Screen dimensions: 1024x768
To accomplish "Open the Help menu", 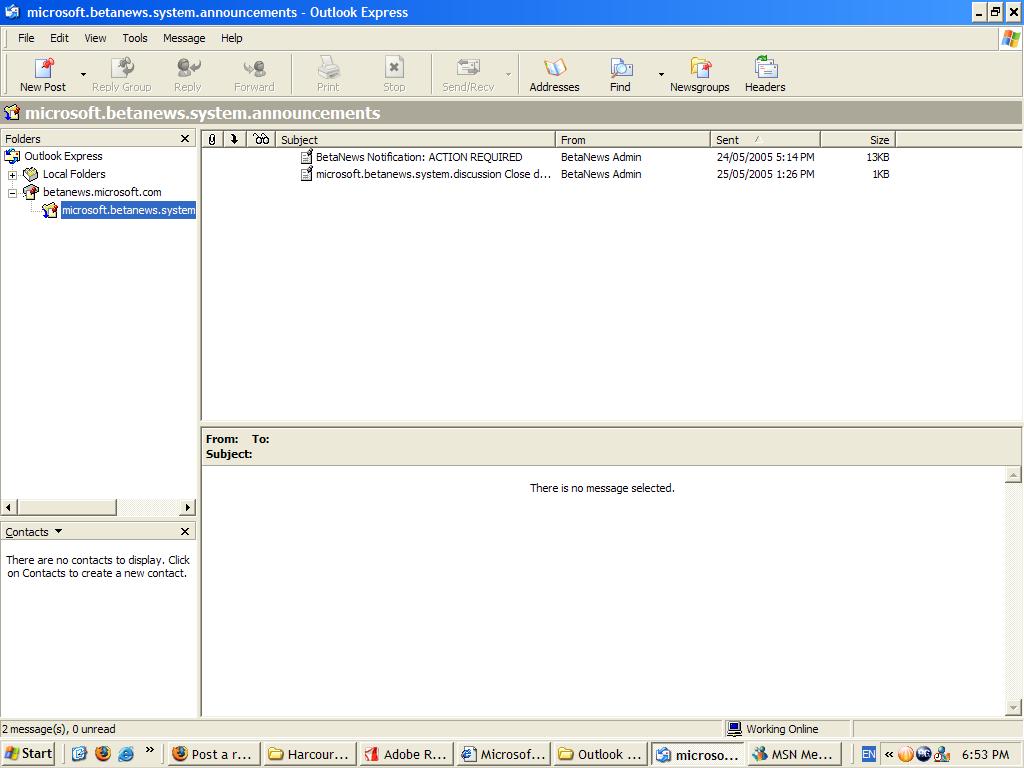I will (232, 38).
